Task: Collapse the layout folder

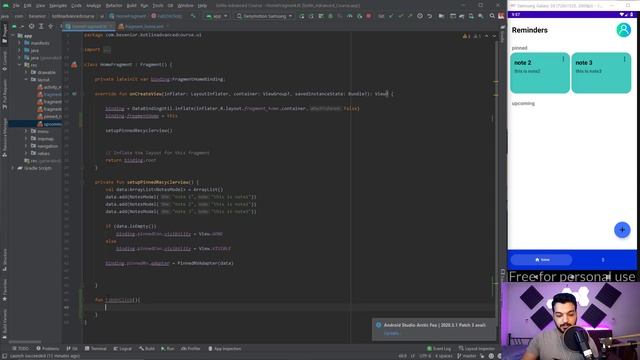Action: 26,80
